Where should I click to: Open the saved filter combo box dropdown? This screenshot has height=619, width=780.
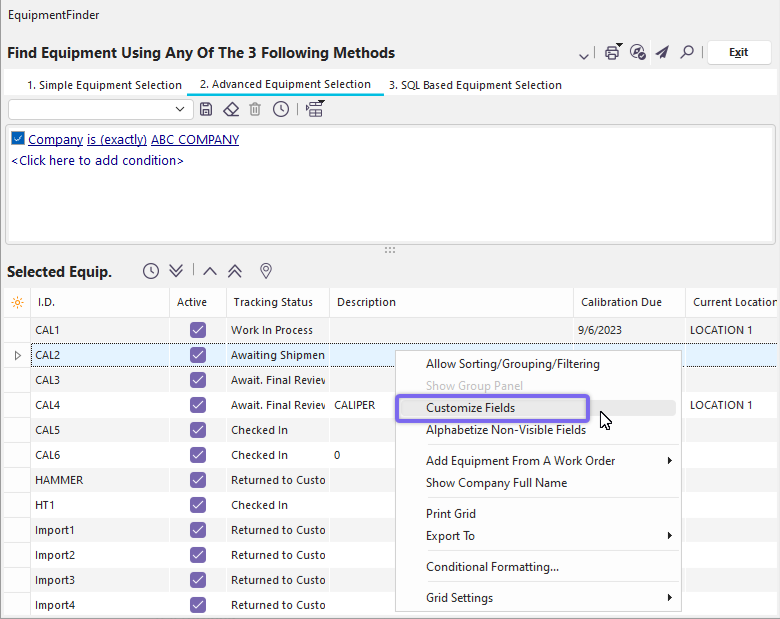point(180,109)
